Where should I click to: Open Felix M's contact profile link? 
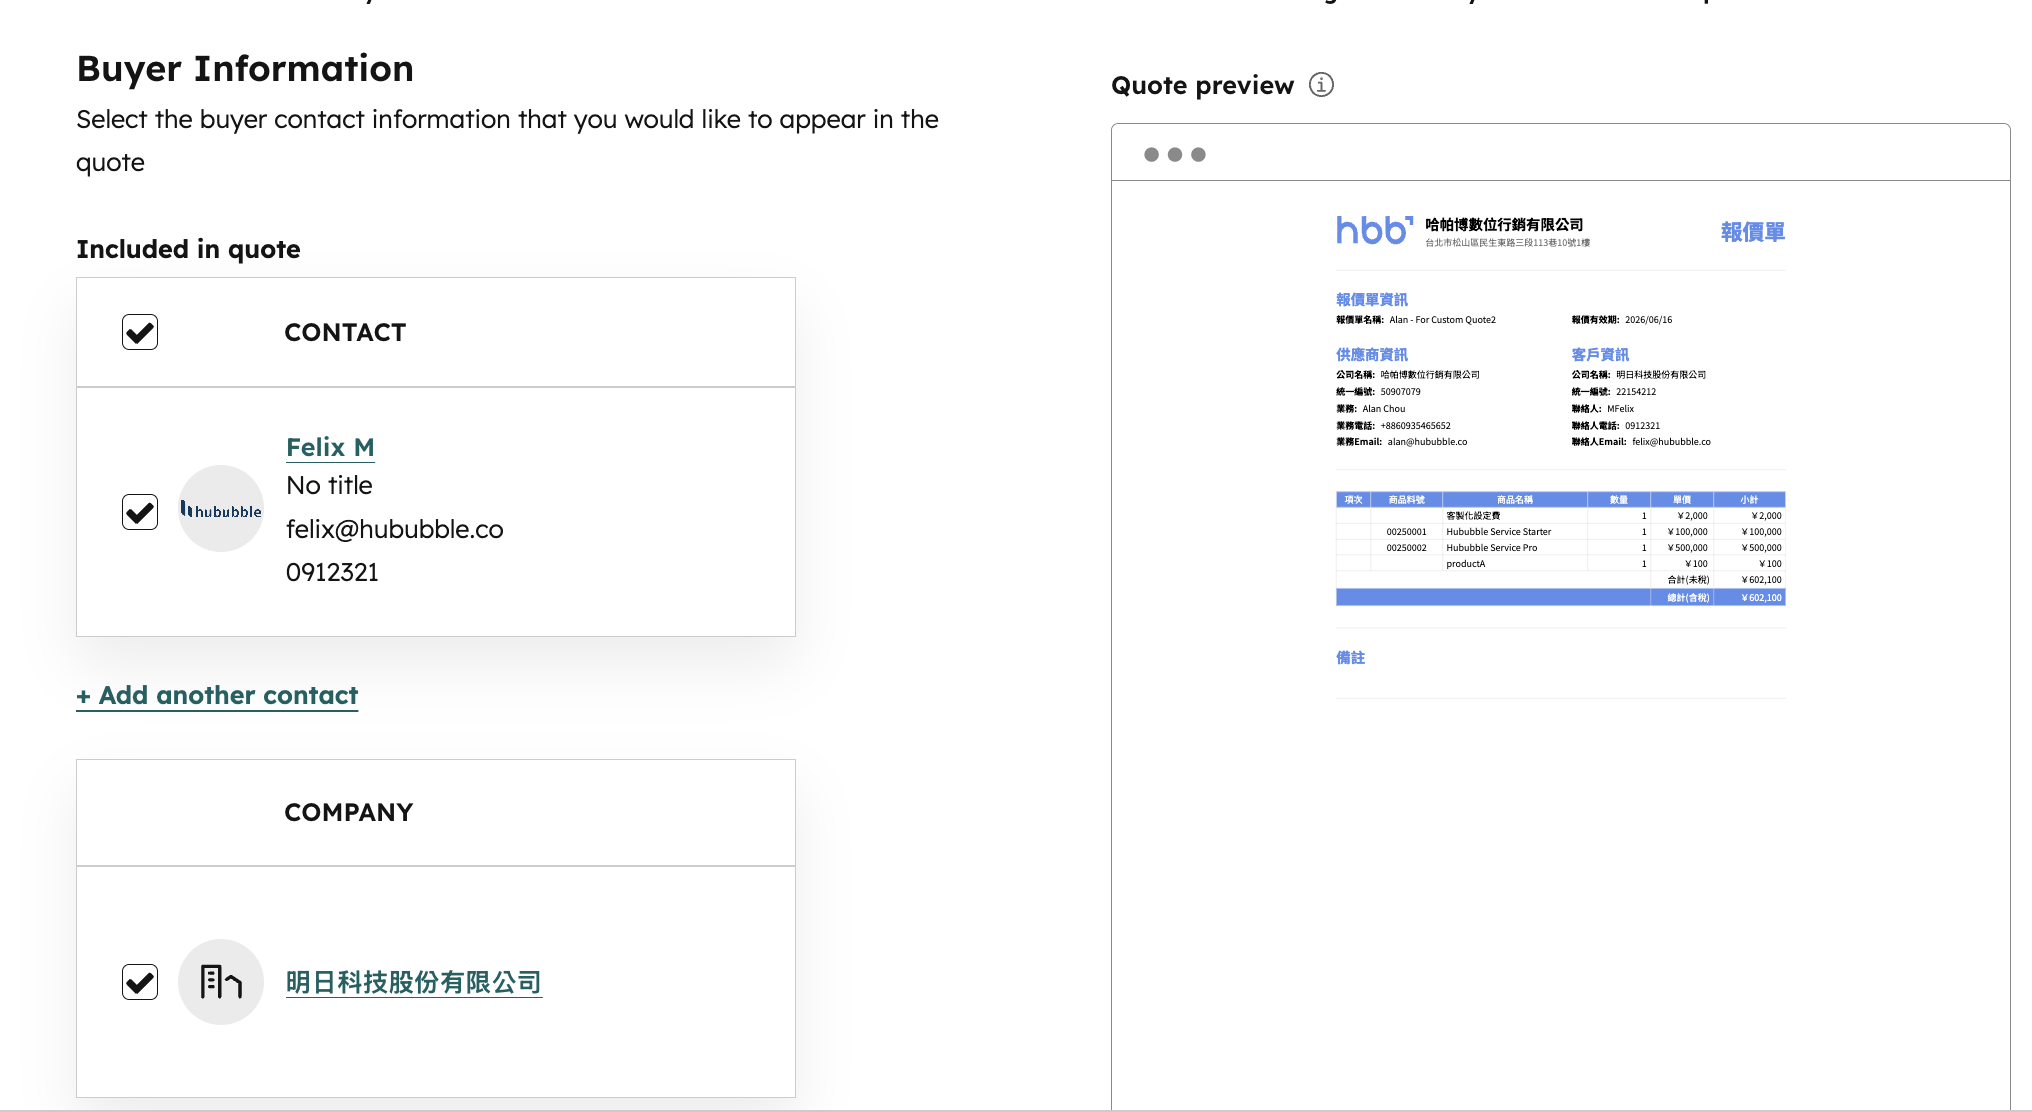(330, 447)
